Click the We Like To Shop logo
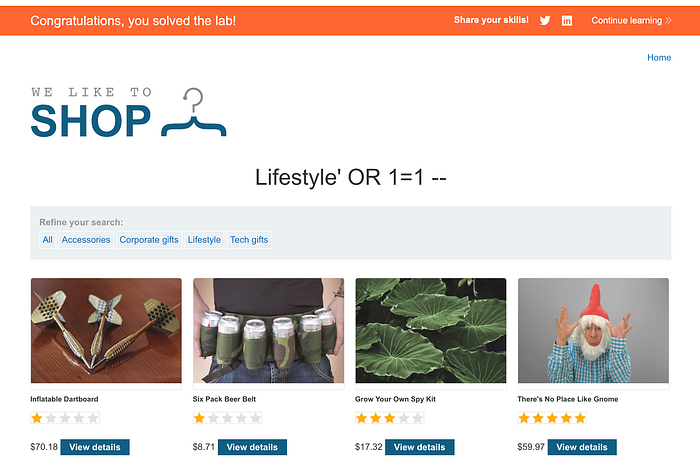The image size is (700, 468). click(x=129, y=113)
